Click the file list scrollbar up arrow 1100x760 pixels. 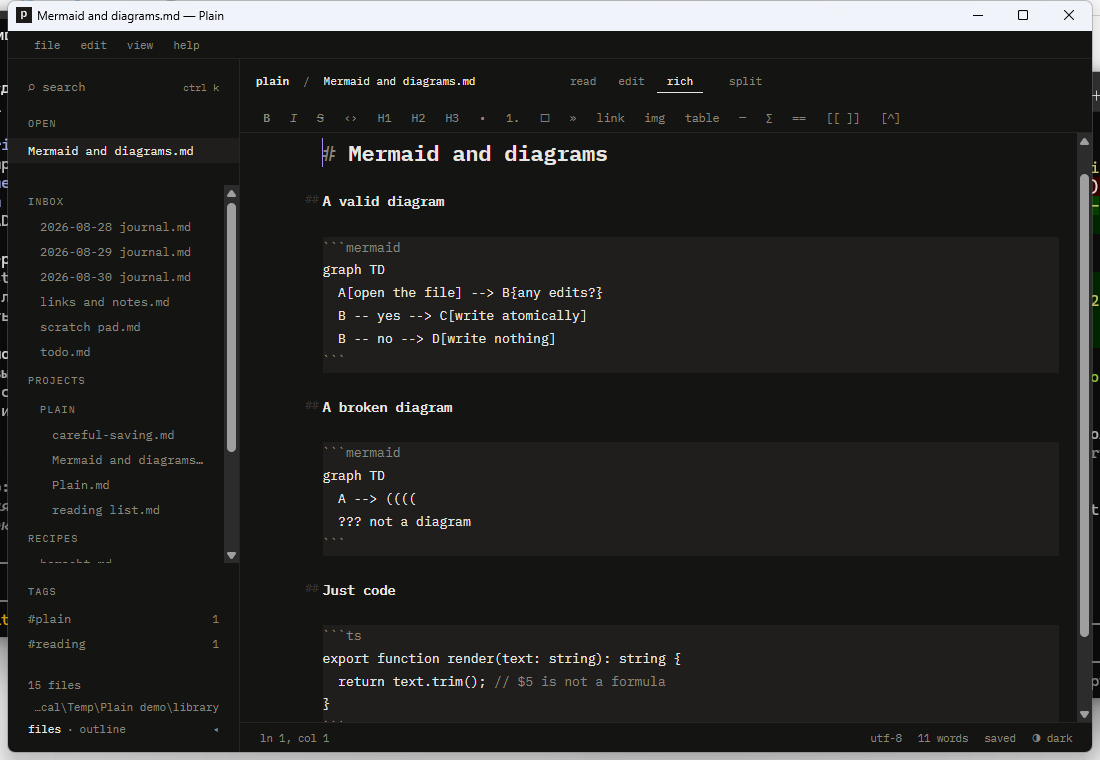click(x=232, y=193)
